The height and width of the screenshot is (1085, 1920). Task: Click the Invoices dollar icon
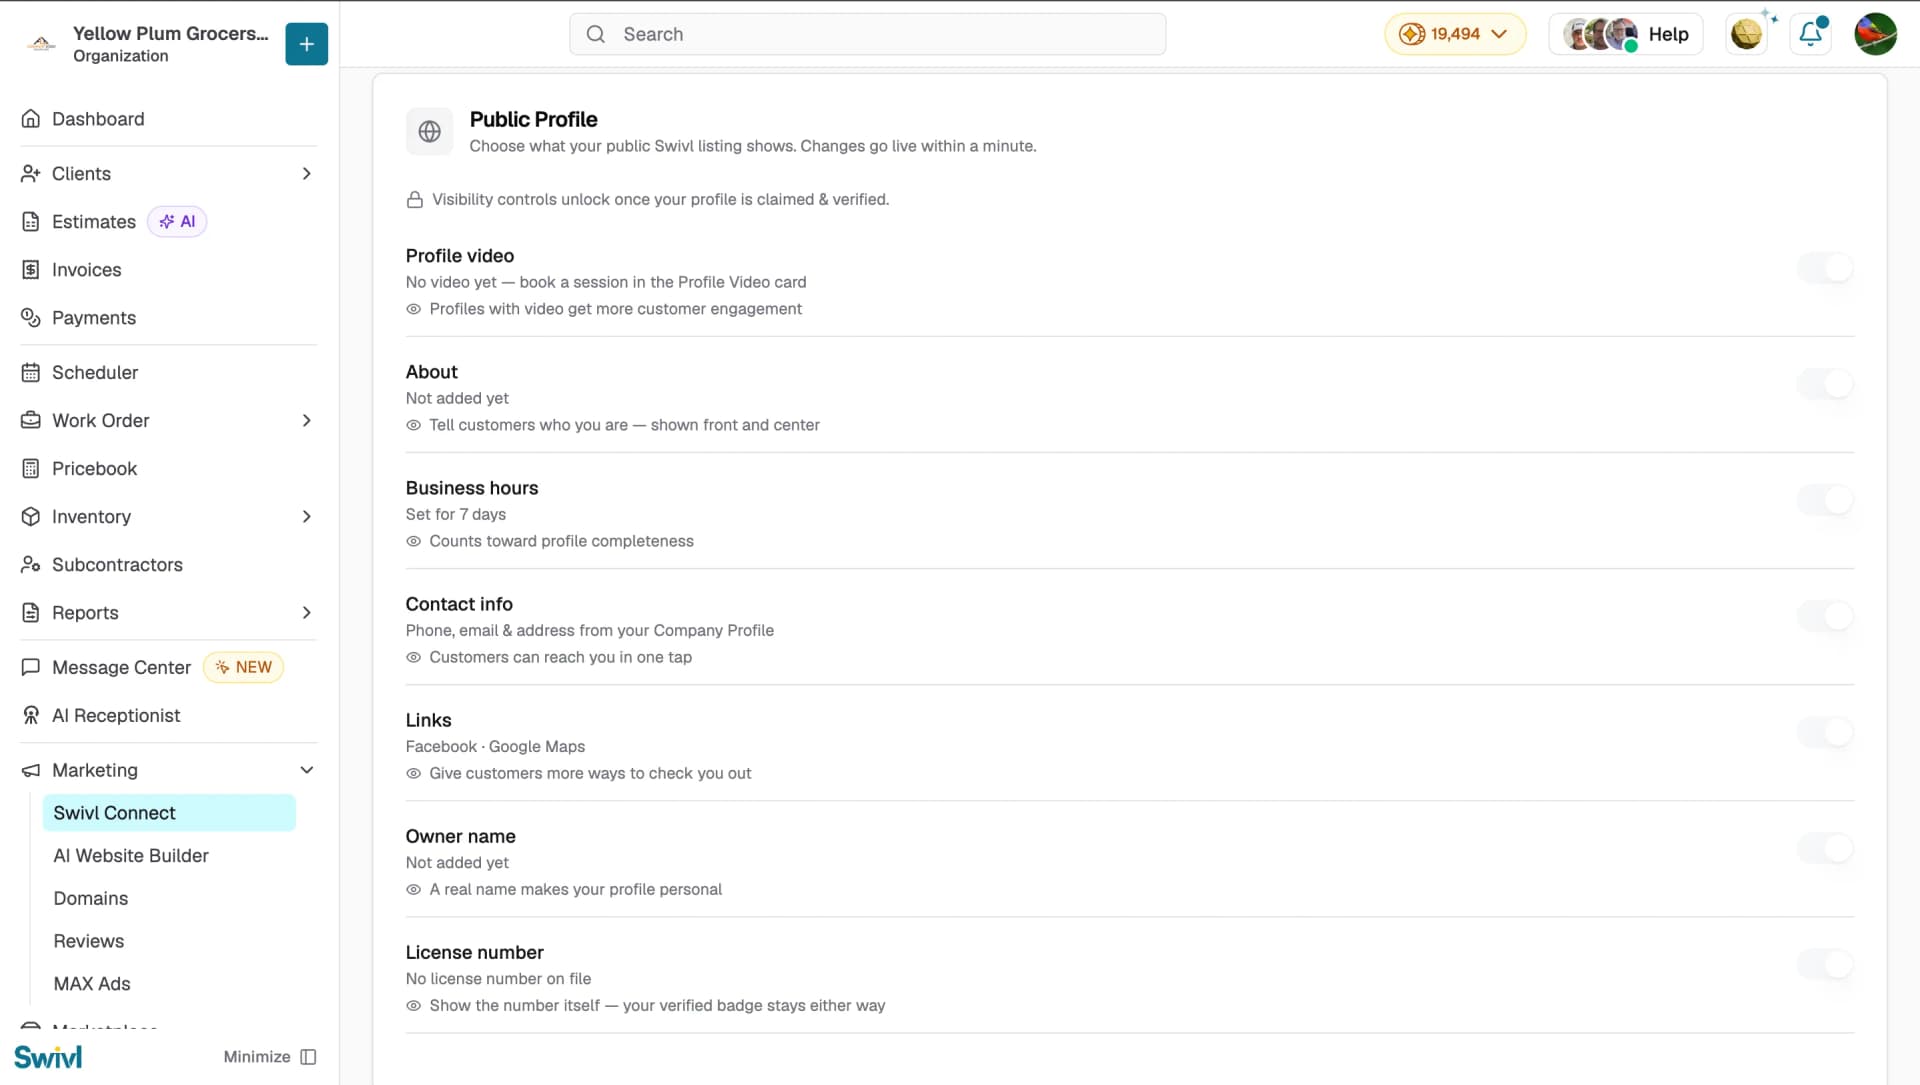point(31,270)
